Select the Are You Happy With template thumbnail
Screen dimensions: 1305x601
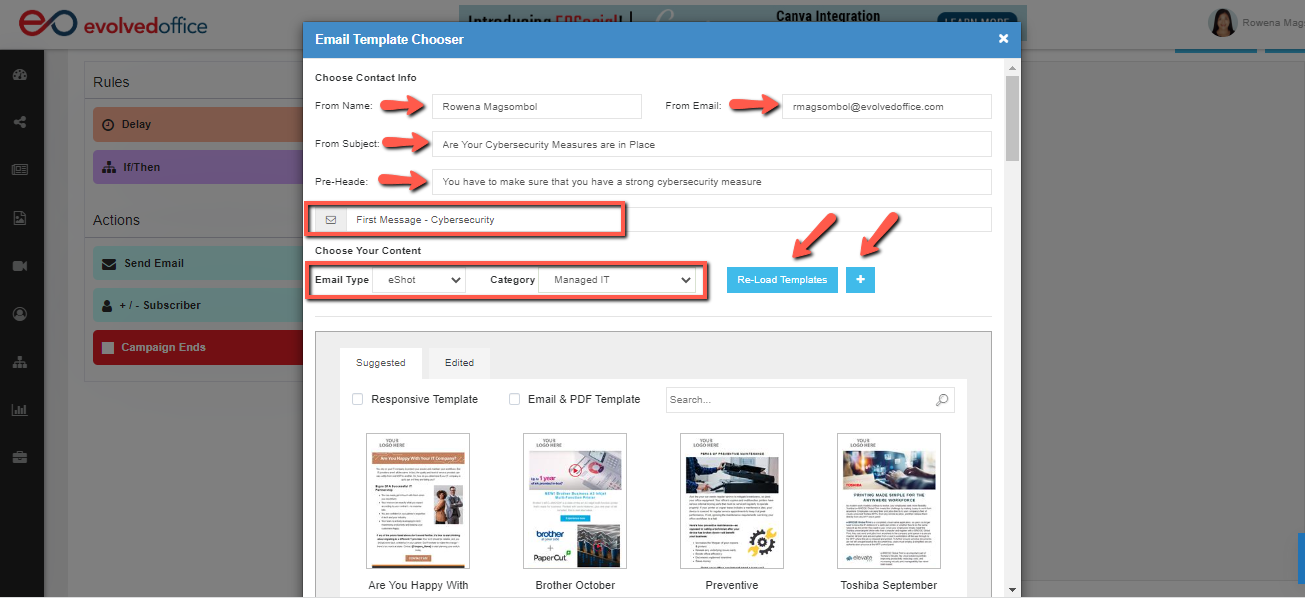(x=418, y=501)
